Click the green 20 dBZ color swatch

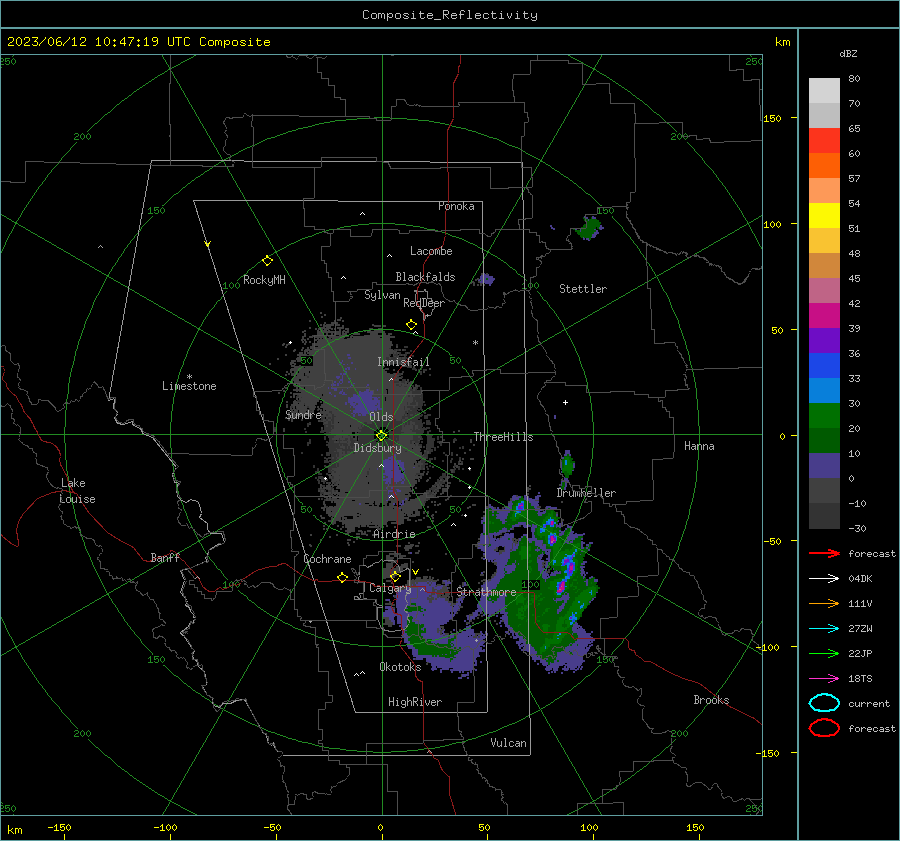[x=824, y=416]
